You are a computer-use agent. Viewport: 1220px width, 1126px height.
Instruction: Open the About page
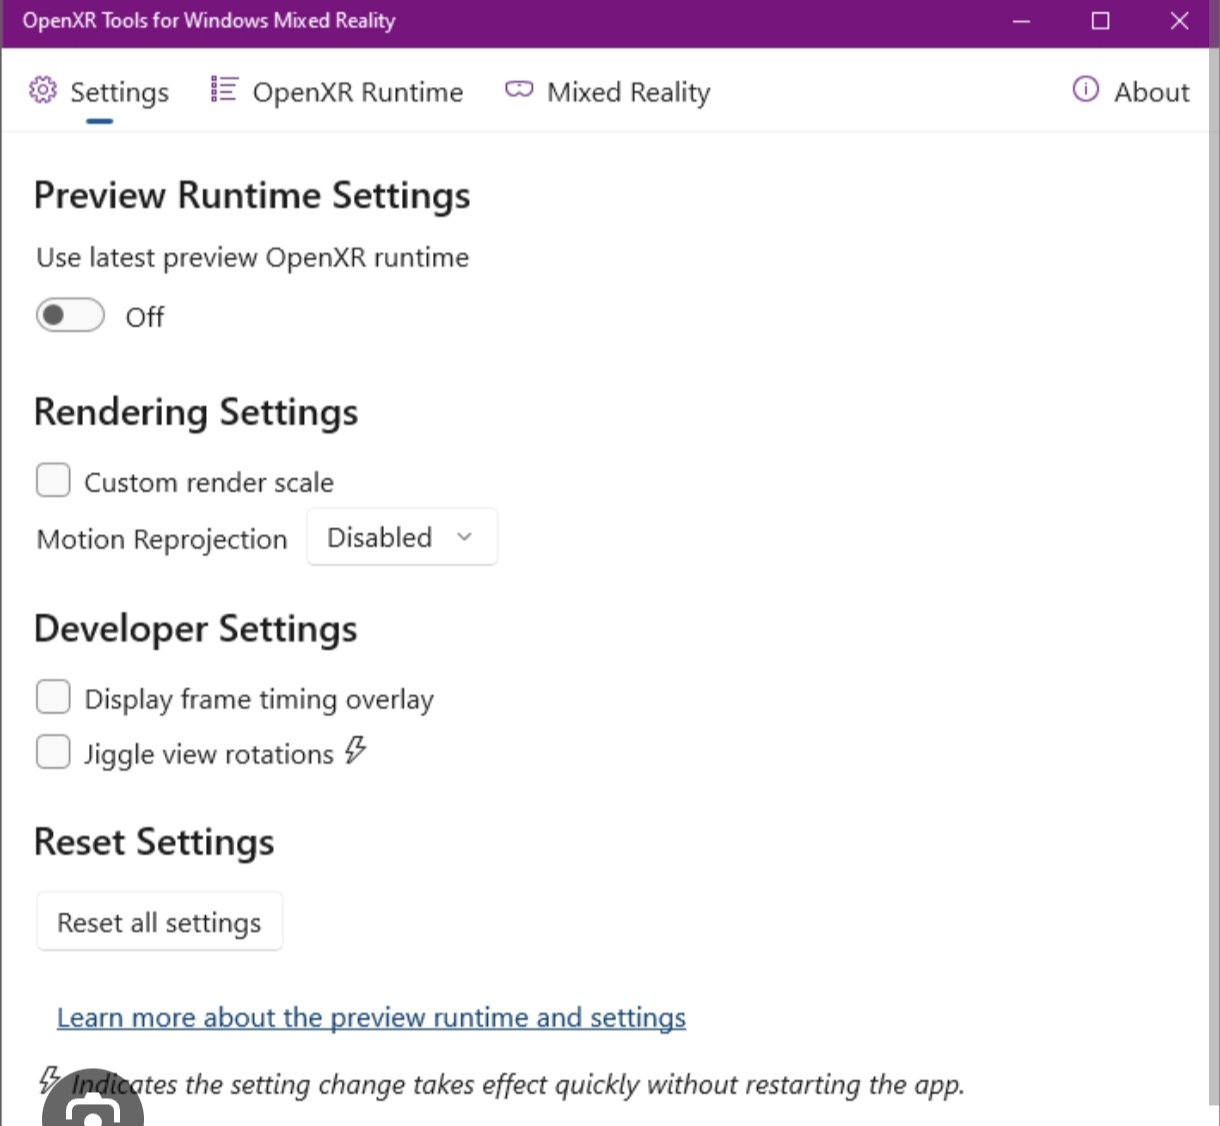point(1131,92)
